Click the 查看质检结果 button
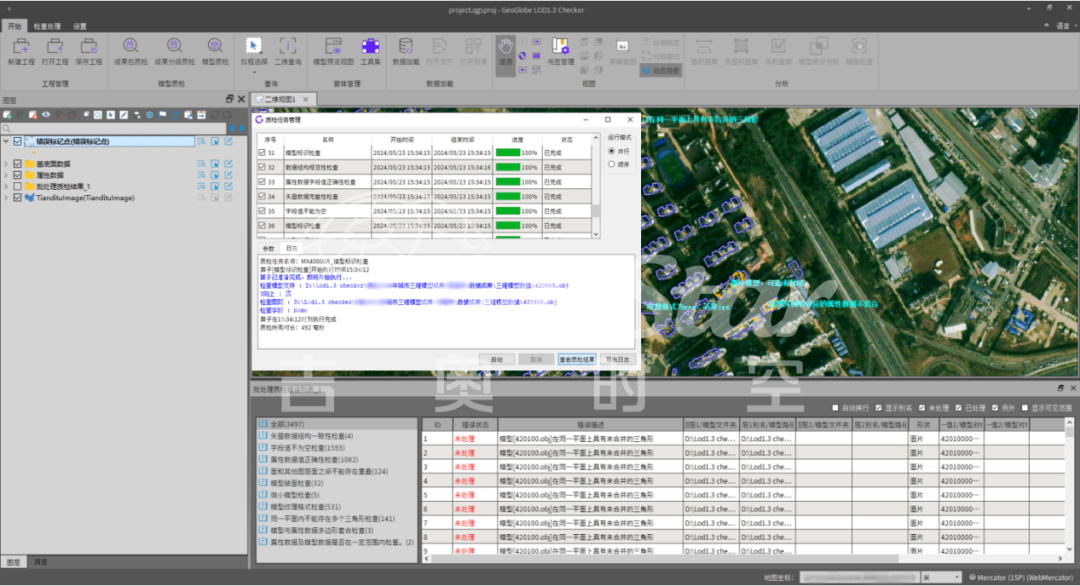Viewport: 1080px width, 586px height. click(x=577, y=358)
